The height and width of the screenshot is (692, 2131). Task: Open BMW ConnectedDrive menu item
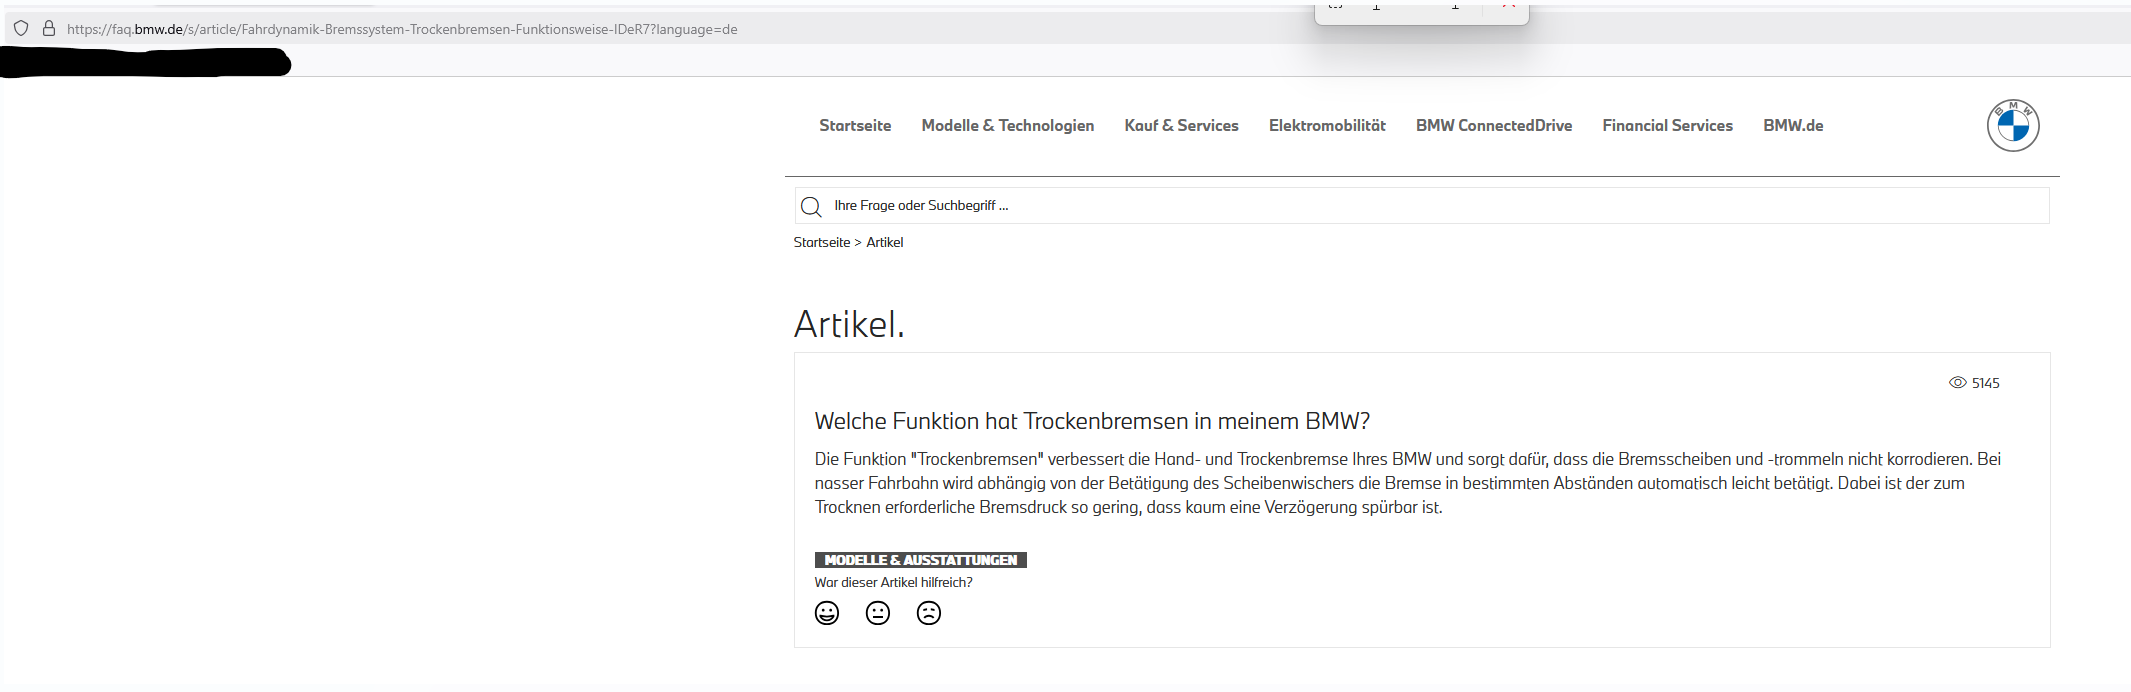[x=1494, y=126]
